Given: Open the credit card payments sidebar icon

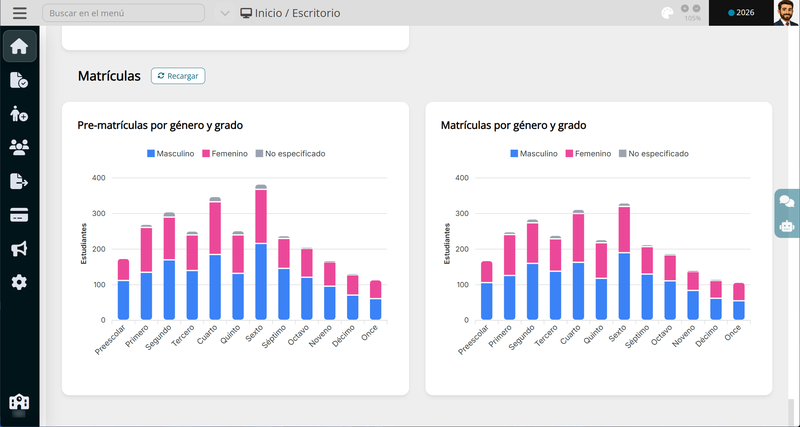Looking at the screenshot, I should tap(19, 215).
